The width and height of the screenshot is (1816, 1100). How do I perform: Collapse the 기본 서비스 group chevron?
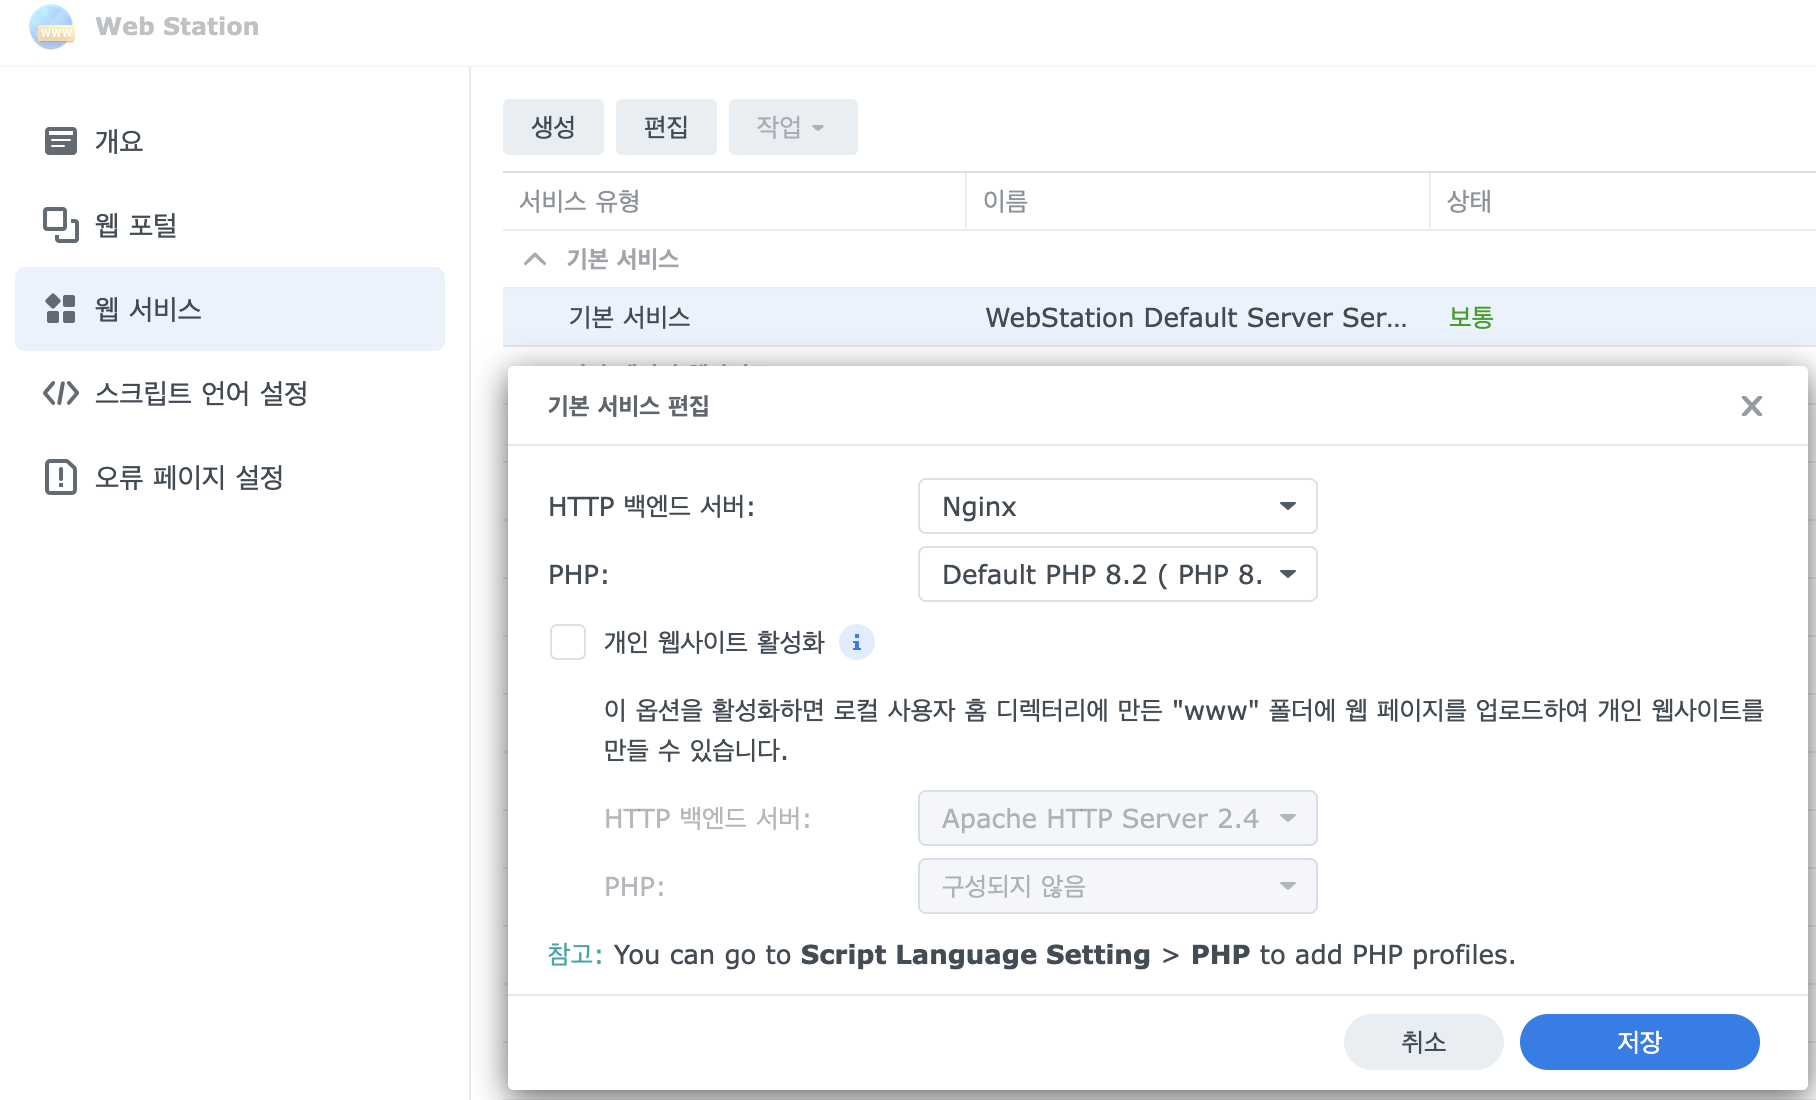tap(535, 259)
